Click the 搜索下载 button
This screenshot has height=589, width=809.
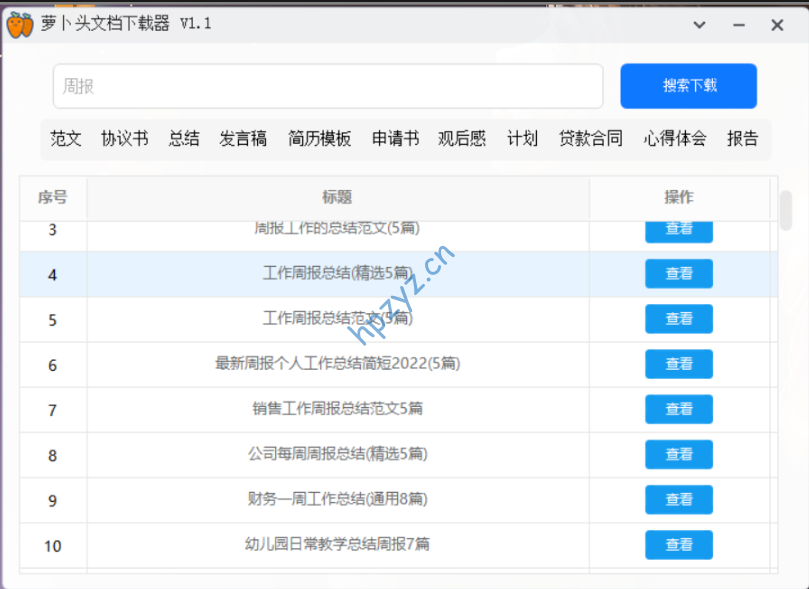(688, 86)
